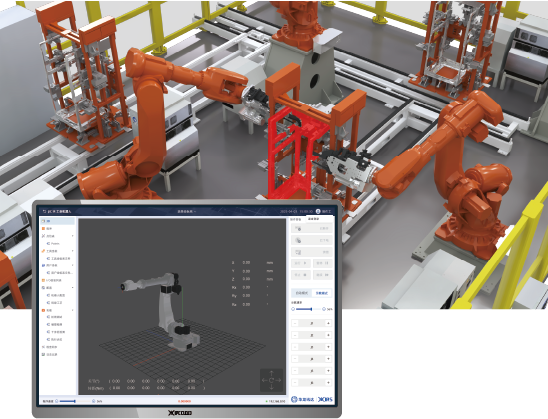This screenshot has height=419, width=548.
Task: Collapse the sidebar group with the orange B icon
Action: 73,310
